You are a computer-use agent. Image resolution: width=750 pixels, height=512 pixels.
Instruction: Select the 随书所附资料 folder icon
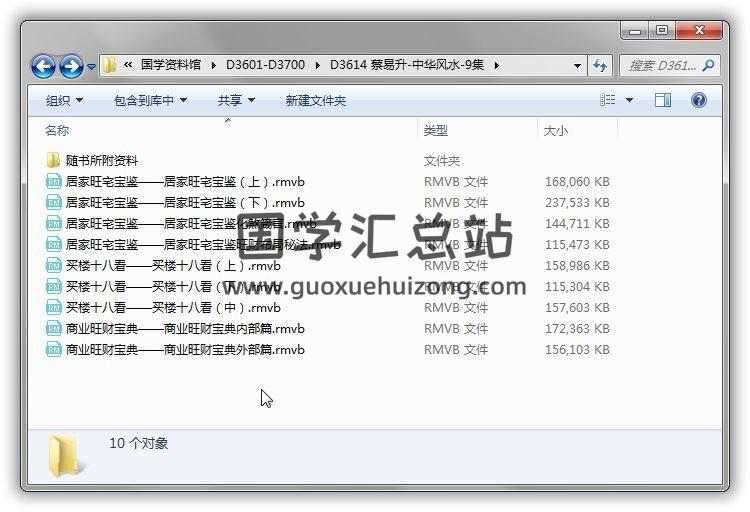point(53,160)
